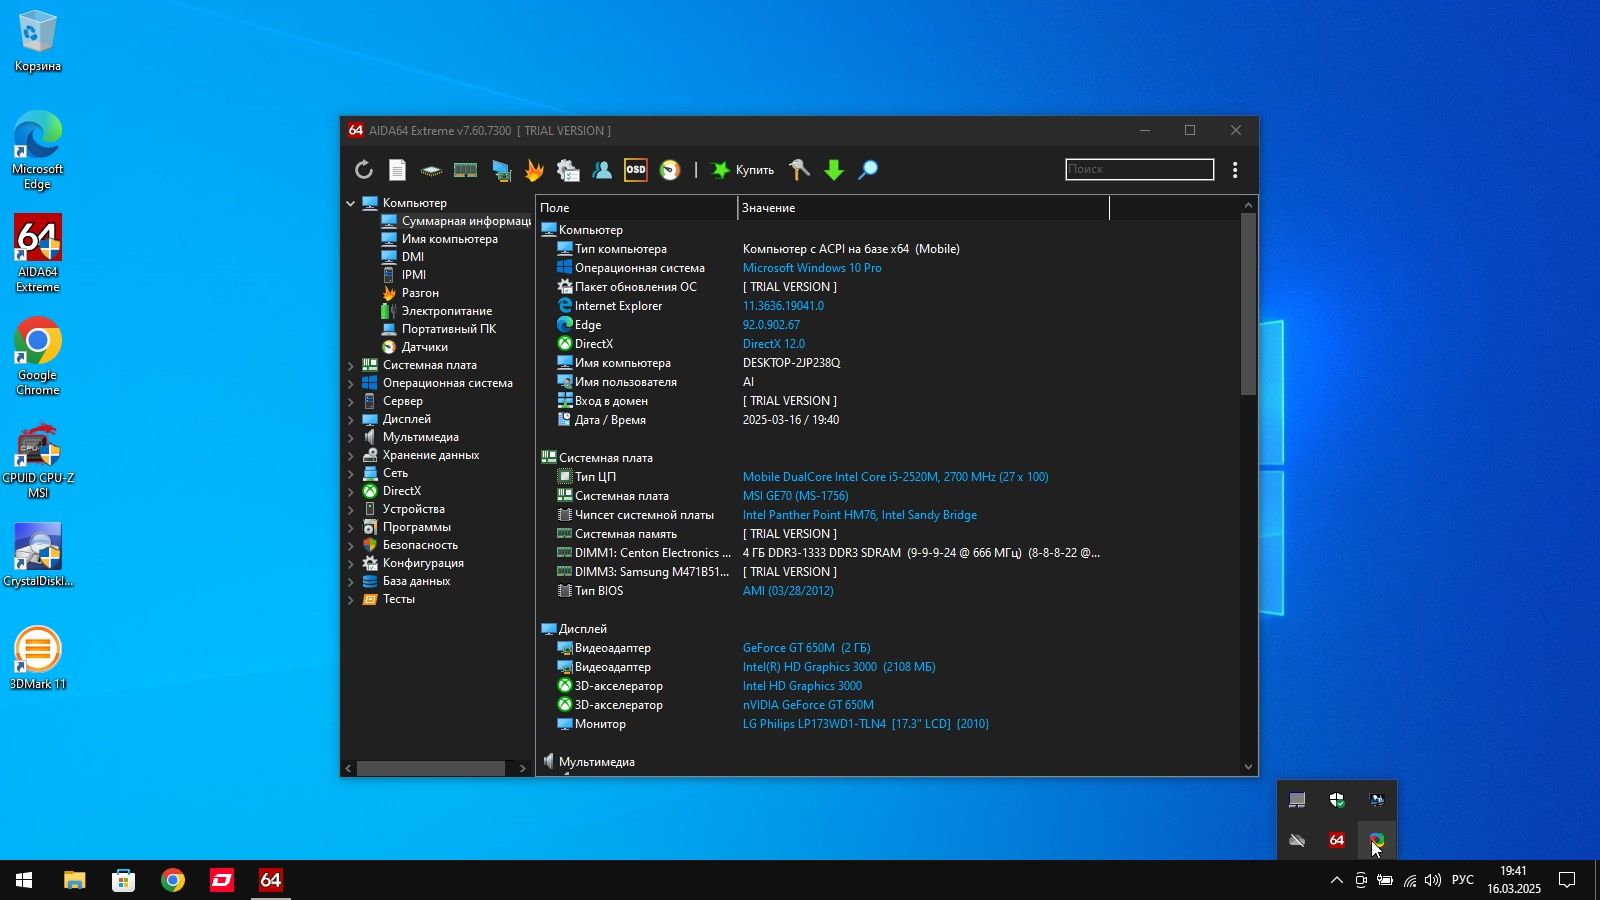This screenshot has width=1600, height=900.
Task: Select Разгон in the tree
Action: pos(420,293)
